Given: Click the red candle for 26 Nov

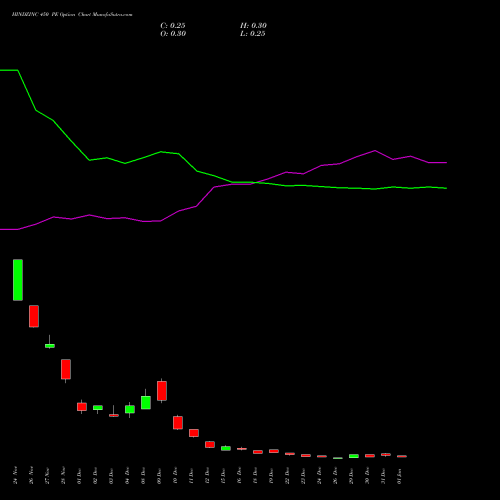Looking at the screenshot, I should pyautogui.click(x=34, y=316).
